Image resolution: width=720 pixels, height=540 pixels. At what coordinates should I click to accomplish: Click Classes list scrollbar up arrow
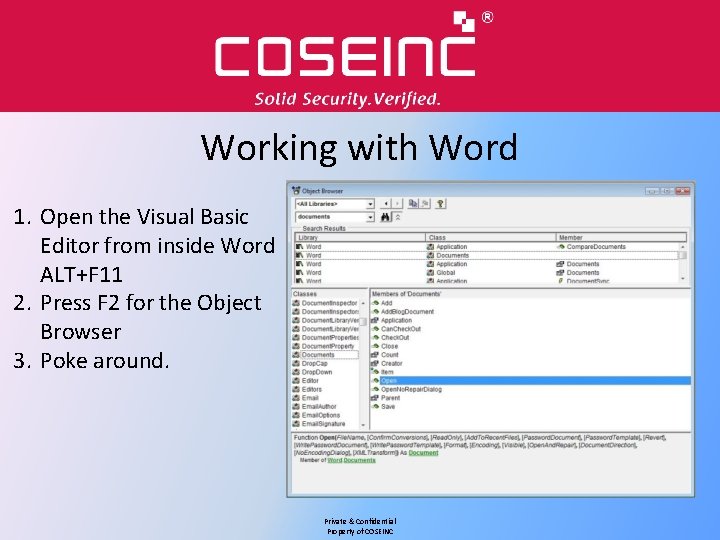point(363,303)
